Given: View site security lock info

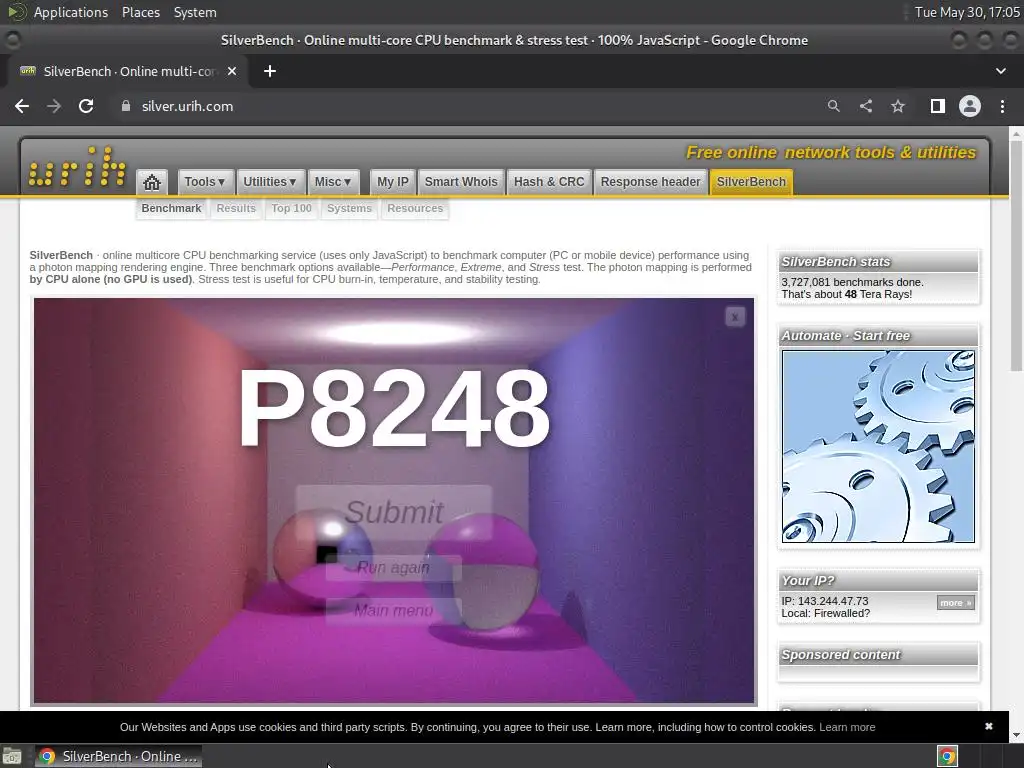Looking at the screenshot, I should tap(126, 106).
